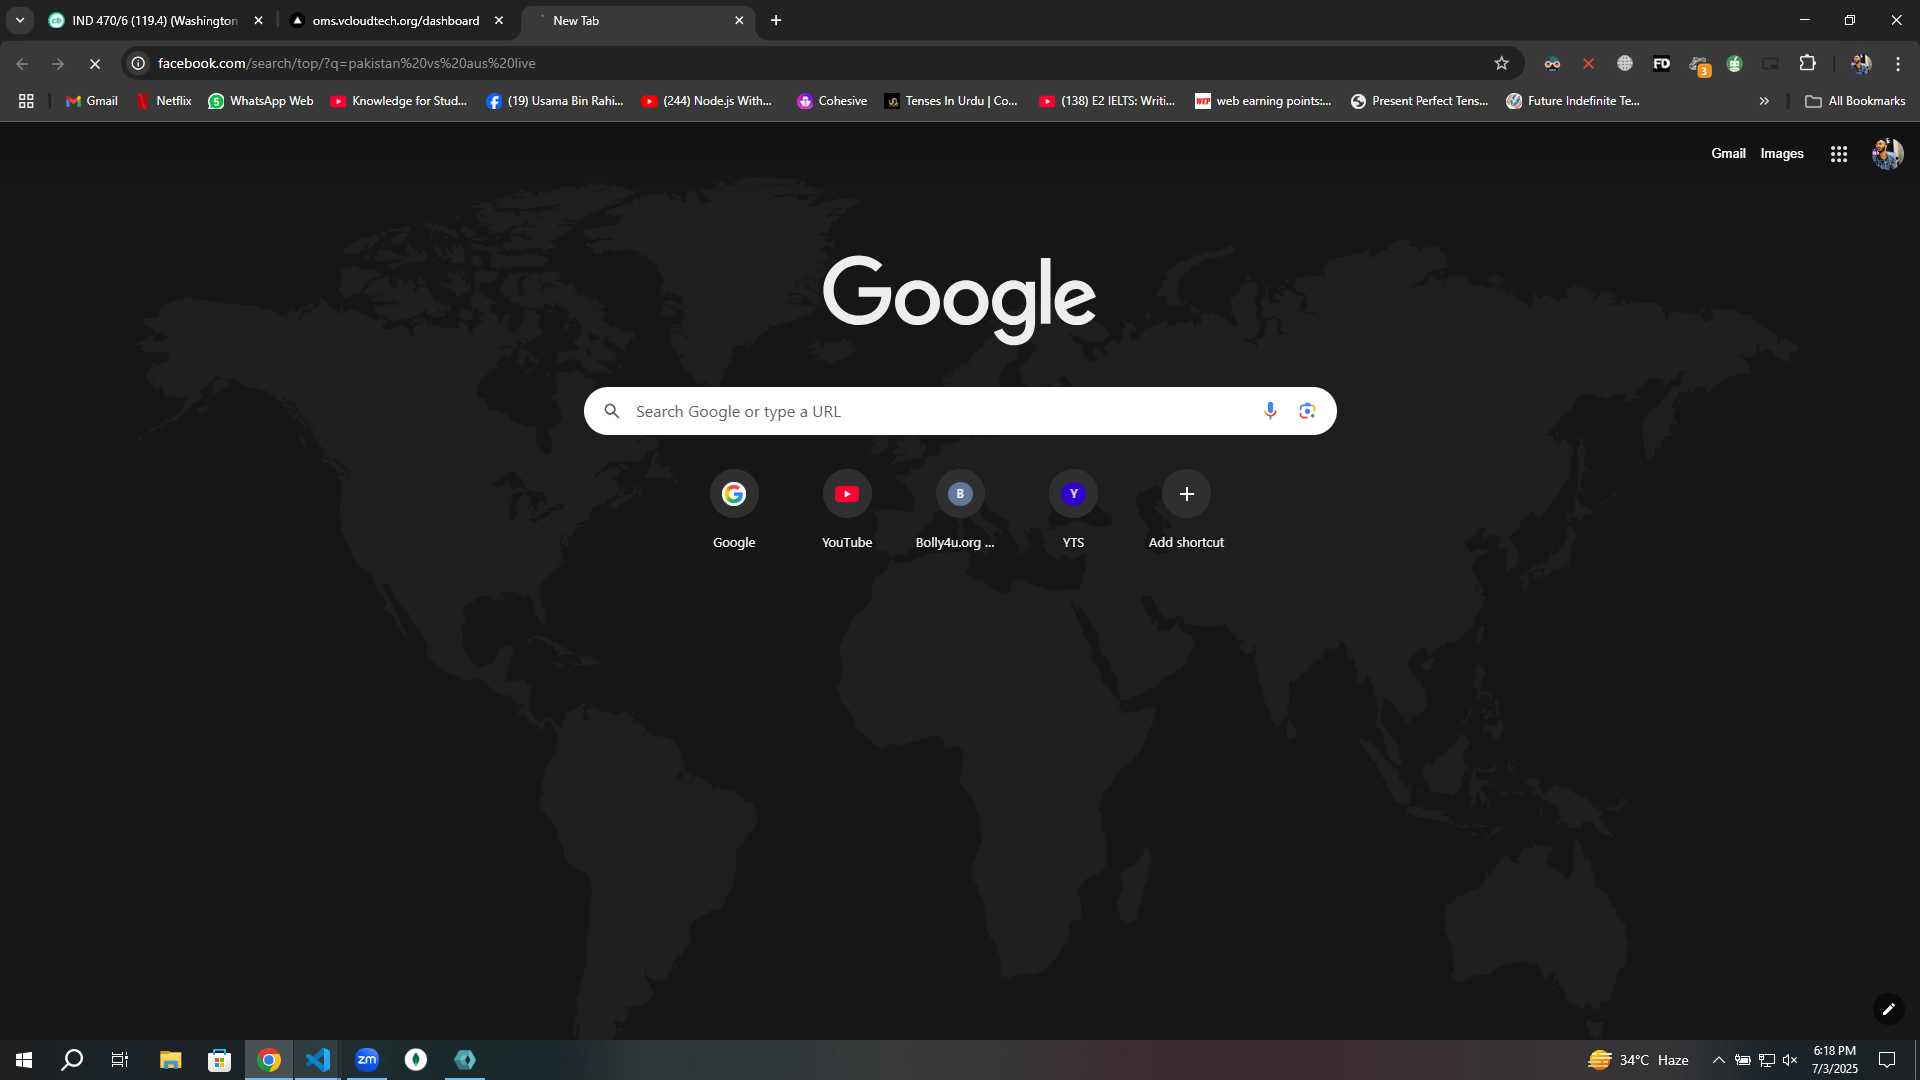Open MongoDB Compass from taskbar

click(x=416, y=1060)
